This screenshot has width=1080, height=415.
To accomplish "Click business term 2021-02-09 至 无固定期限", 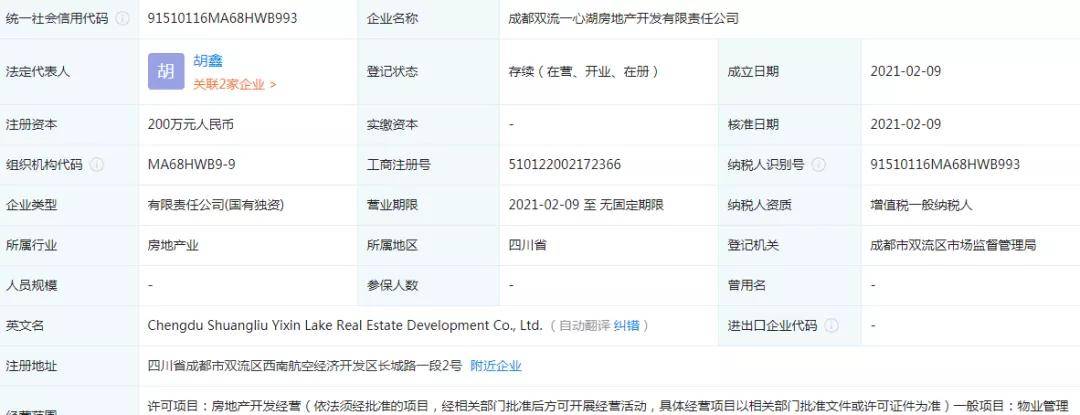I will click(x=586, y=205).
